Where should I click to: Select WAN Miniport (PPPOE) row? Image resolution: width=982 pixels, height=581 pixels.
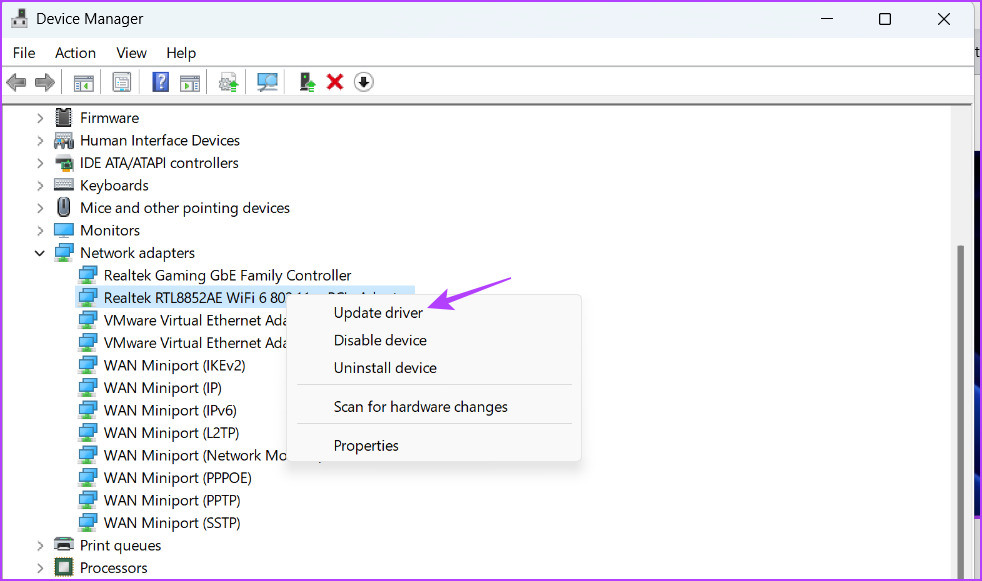point(178,478)
